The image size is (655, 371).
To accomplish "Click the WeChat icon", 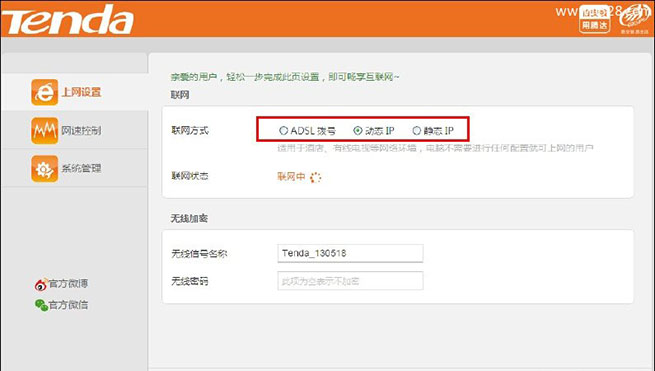I will [41, 305].
